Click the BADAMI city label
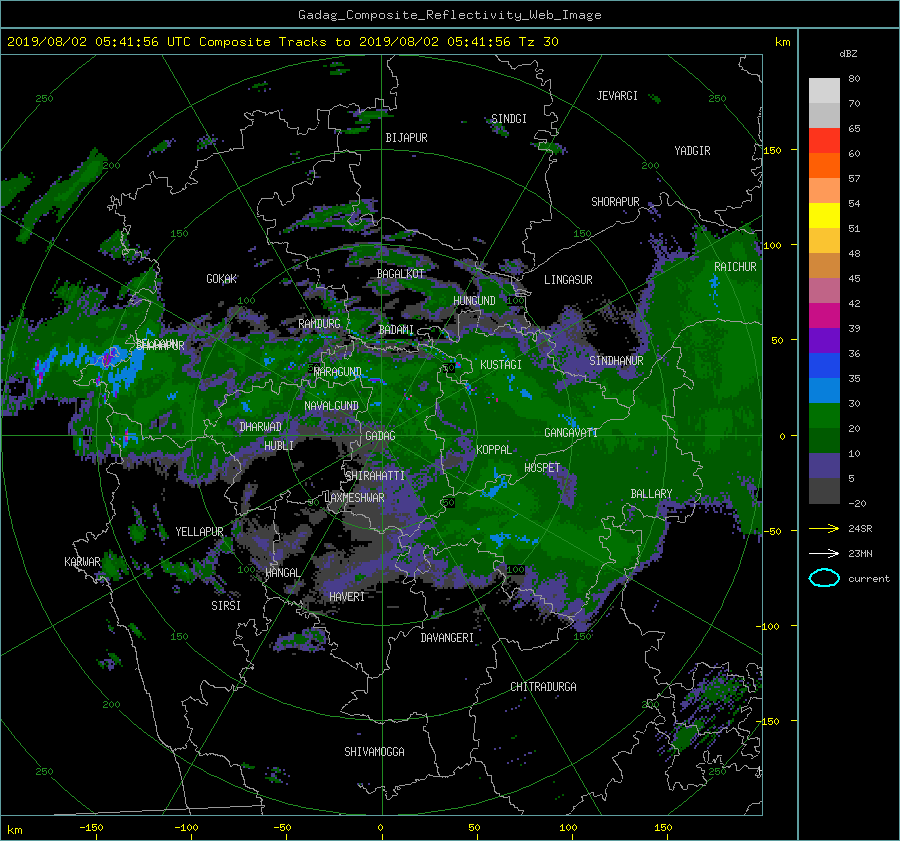The width and height of the screenshot is (900, 841). coord(396,330)
